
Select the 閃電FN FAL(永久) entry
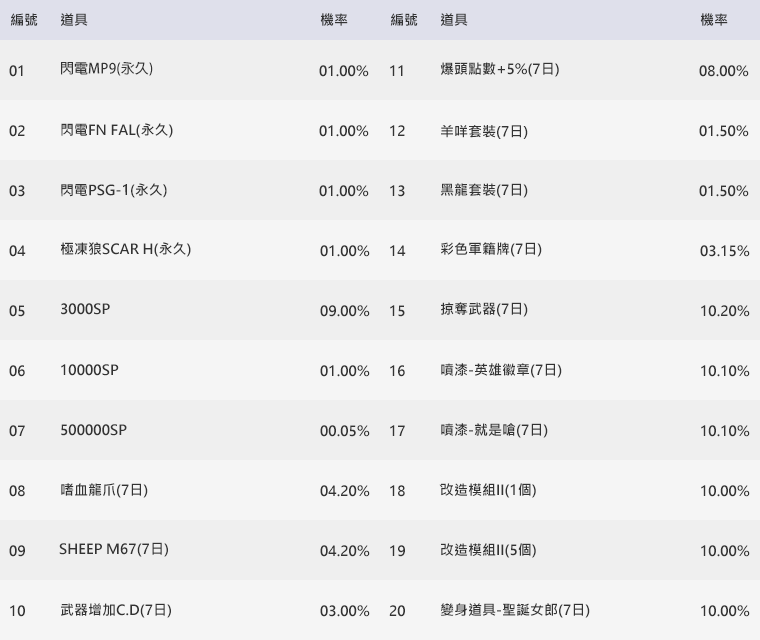click(116, 130)
